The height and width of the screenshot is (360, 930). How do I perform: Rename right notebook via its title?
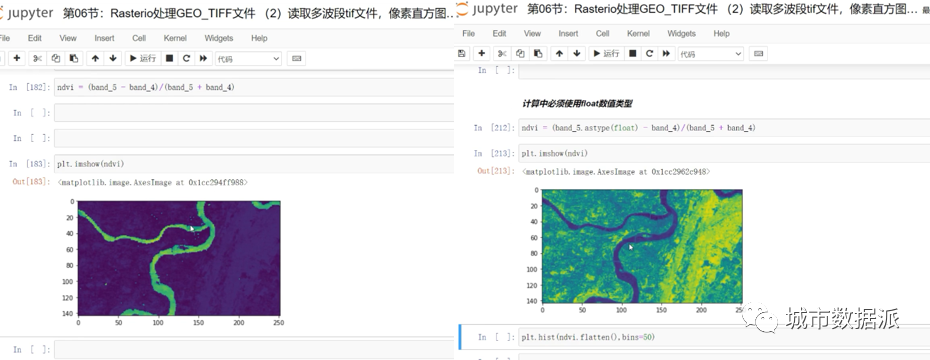722,9
